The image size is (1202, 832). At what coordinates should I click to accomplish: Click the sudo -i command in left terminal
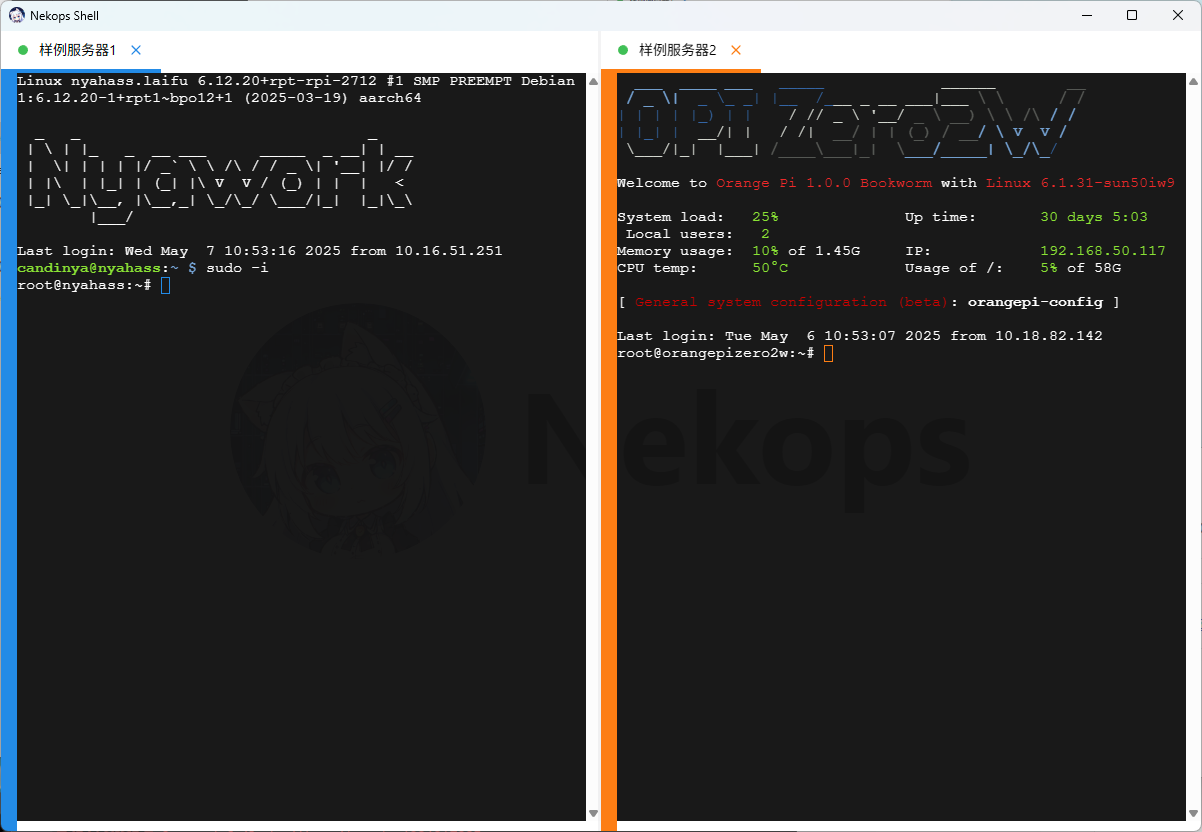237,268
